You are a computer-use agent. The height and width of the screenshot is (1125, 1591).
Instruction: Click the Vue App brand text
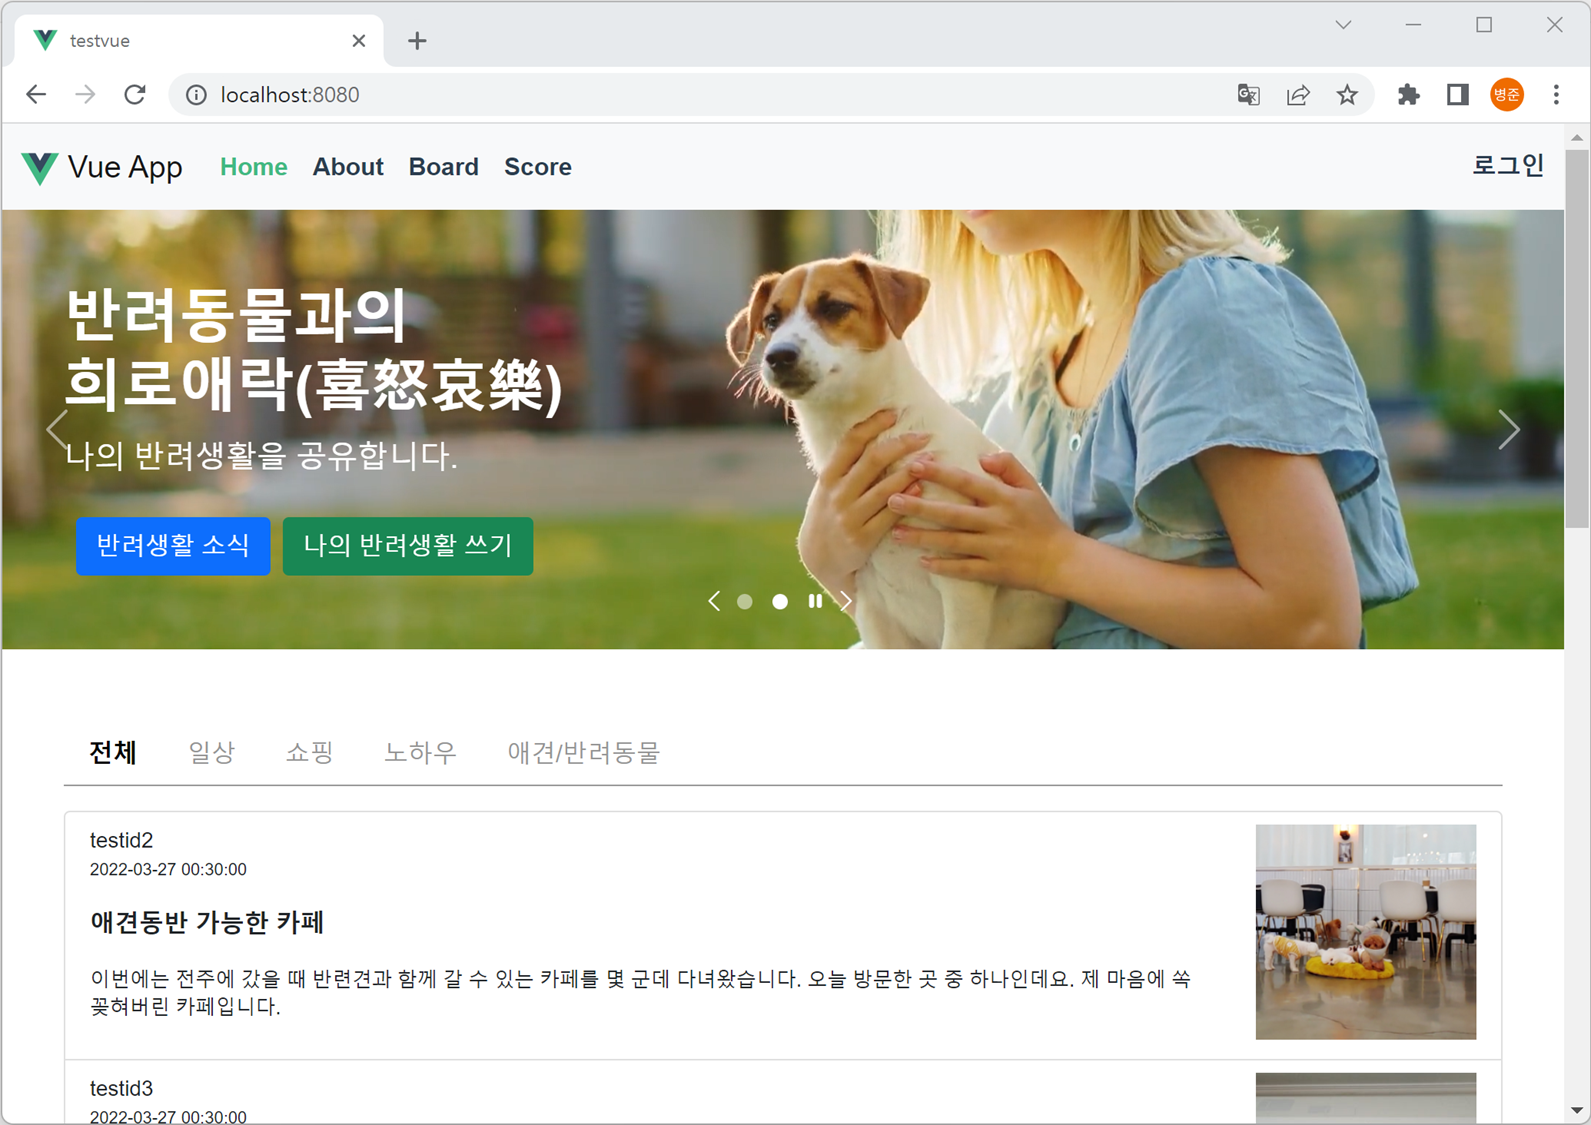(125, 167)
